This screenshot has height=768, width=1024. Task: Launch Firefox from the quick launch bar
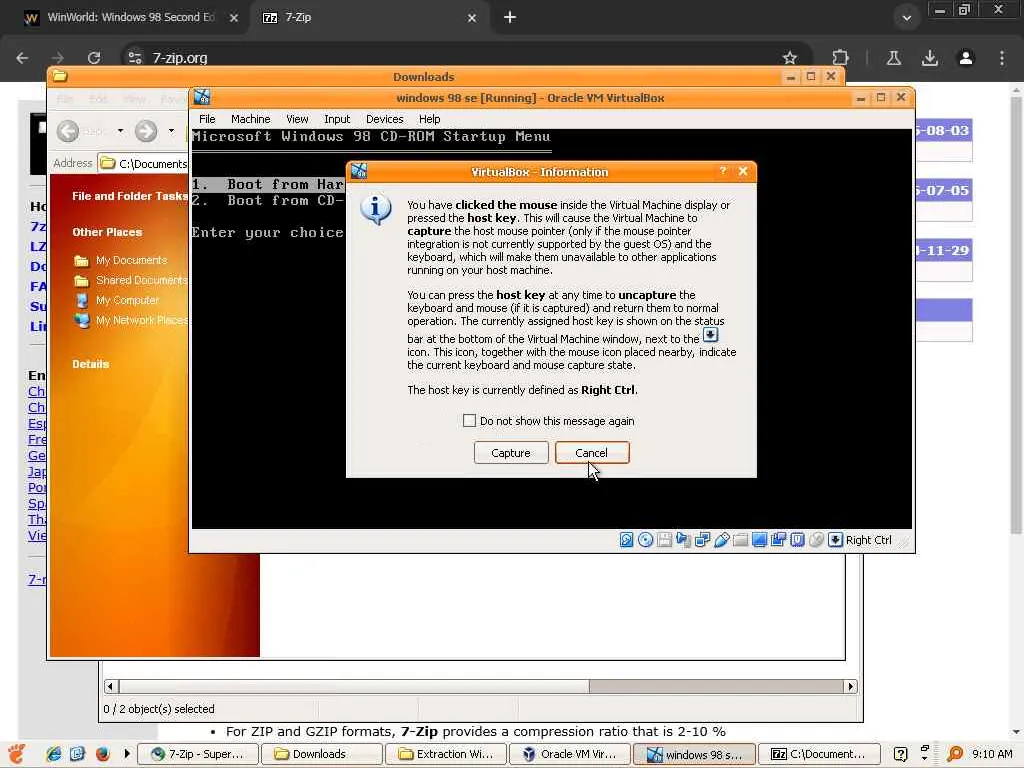103,754
